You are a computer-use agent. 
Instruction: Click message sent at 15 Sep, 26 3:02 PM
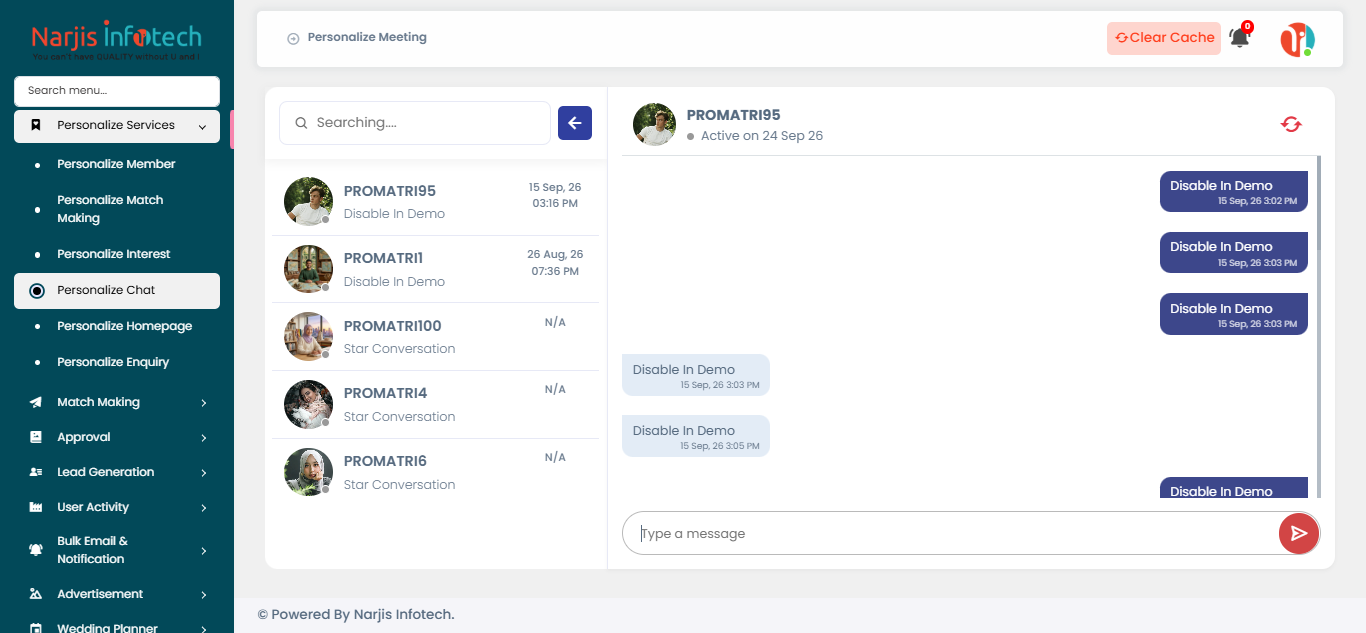click(1234, 191)
